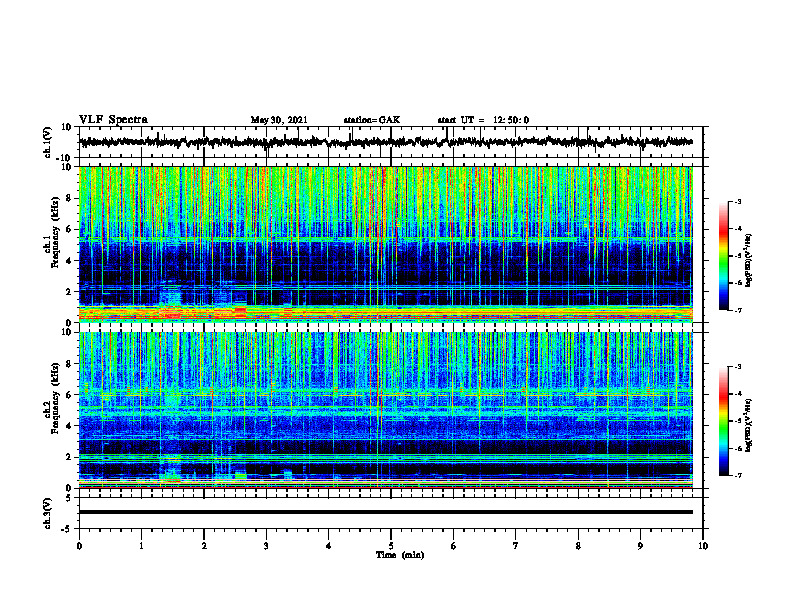Click the ch.3 flat voltage trace line

[x=386, y=512]
